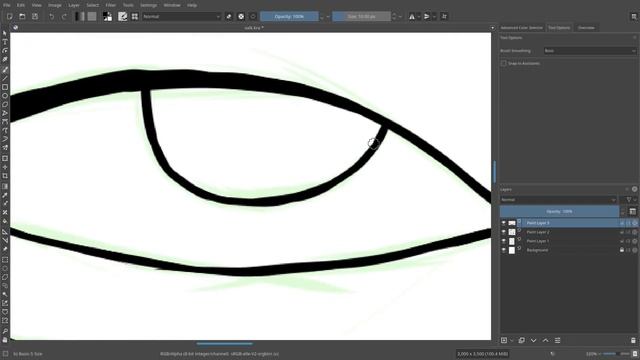The image size is (640, 360).
Task: Open the File menu
Action: pyautogui.click(x=7, y=5)
